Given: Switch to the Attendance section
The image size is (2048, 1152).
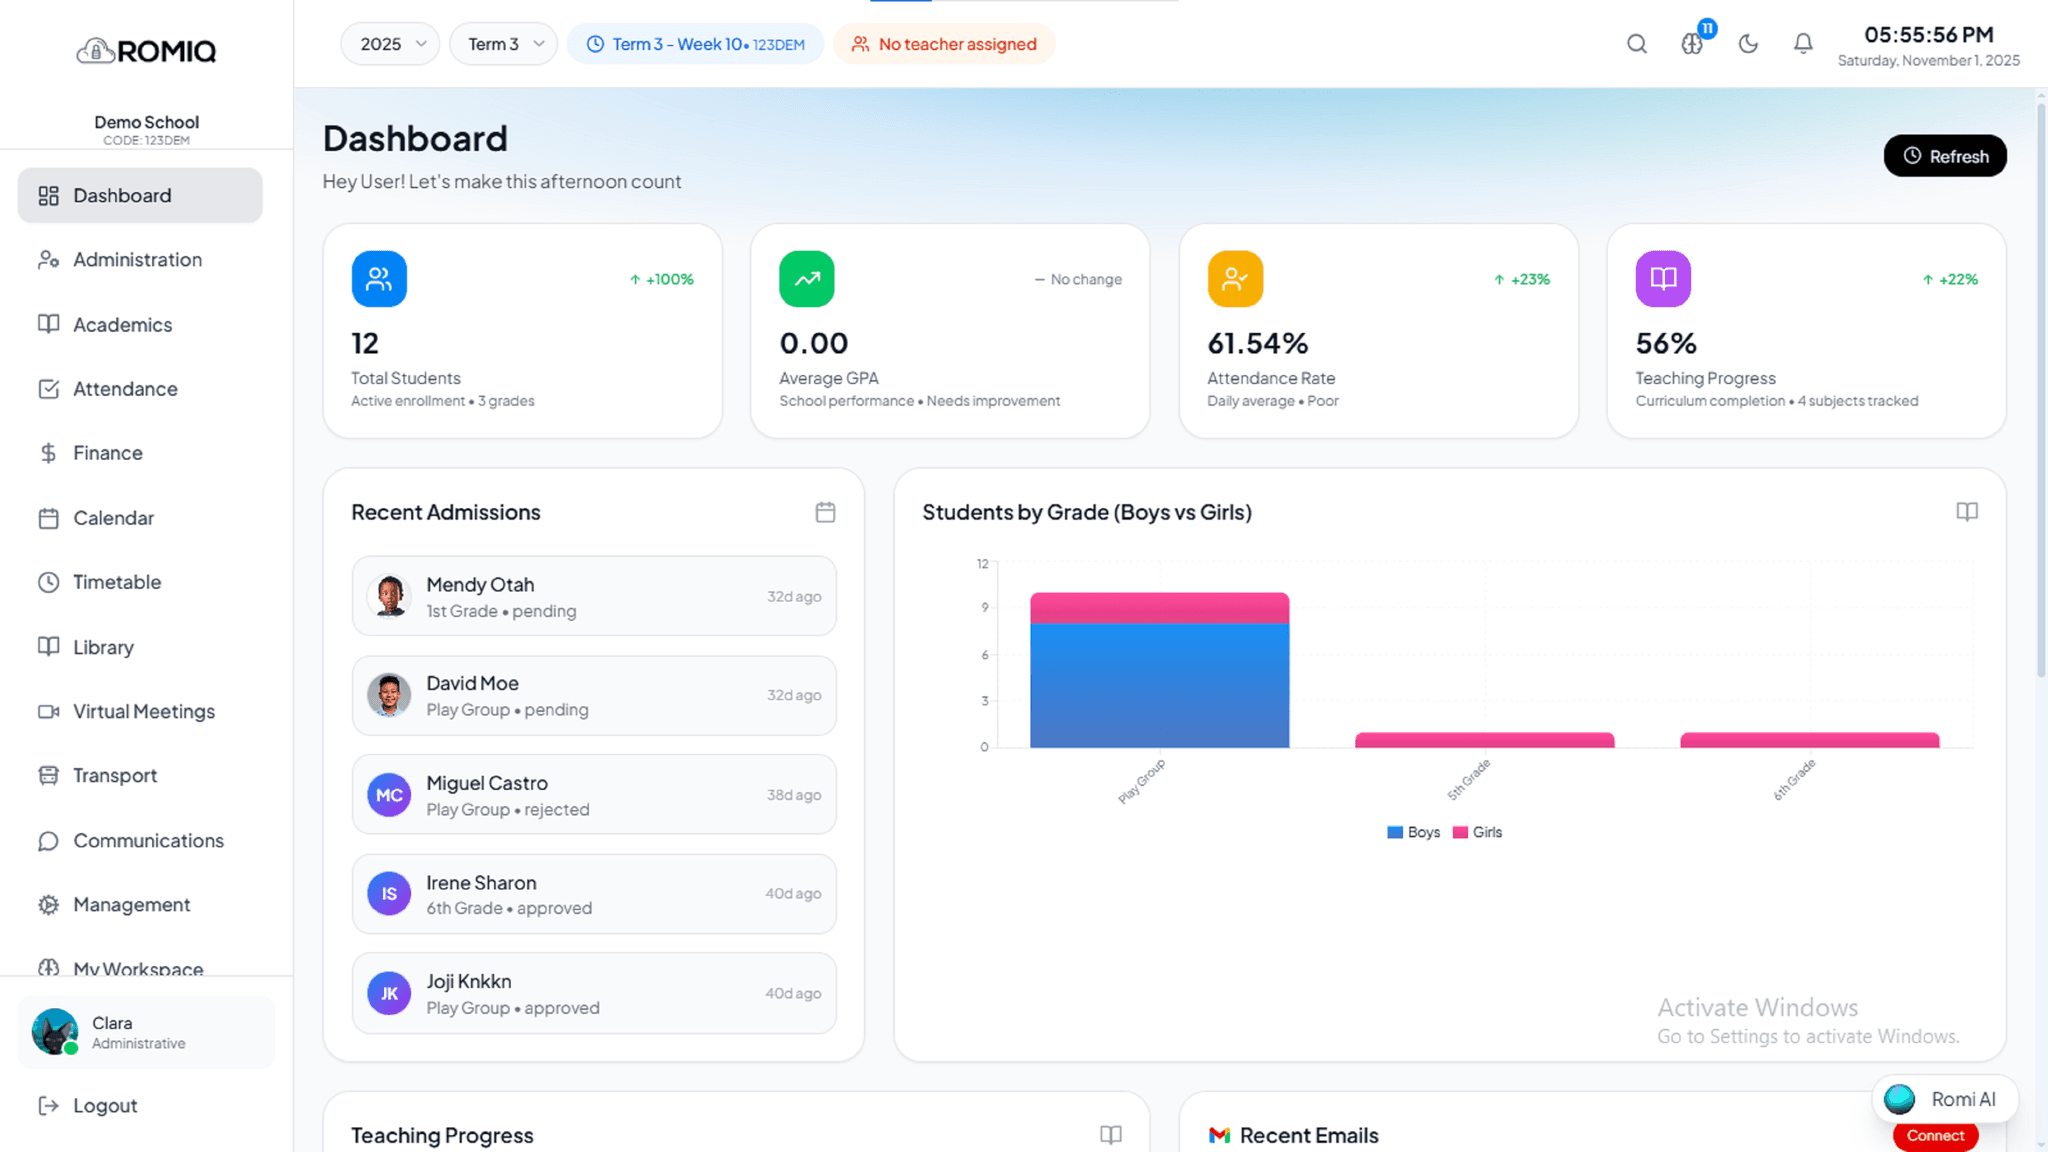Looking at the screenshot, I should point(125,388).
